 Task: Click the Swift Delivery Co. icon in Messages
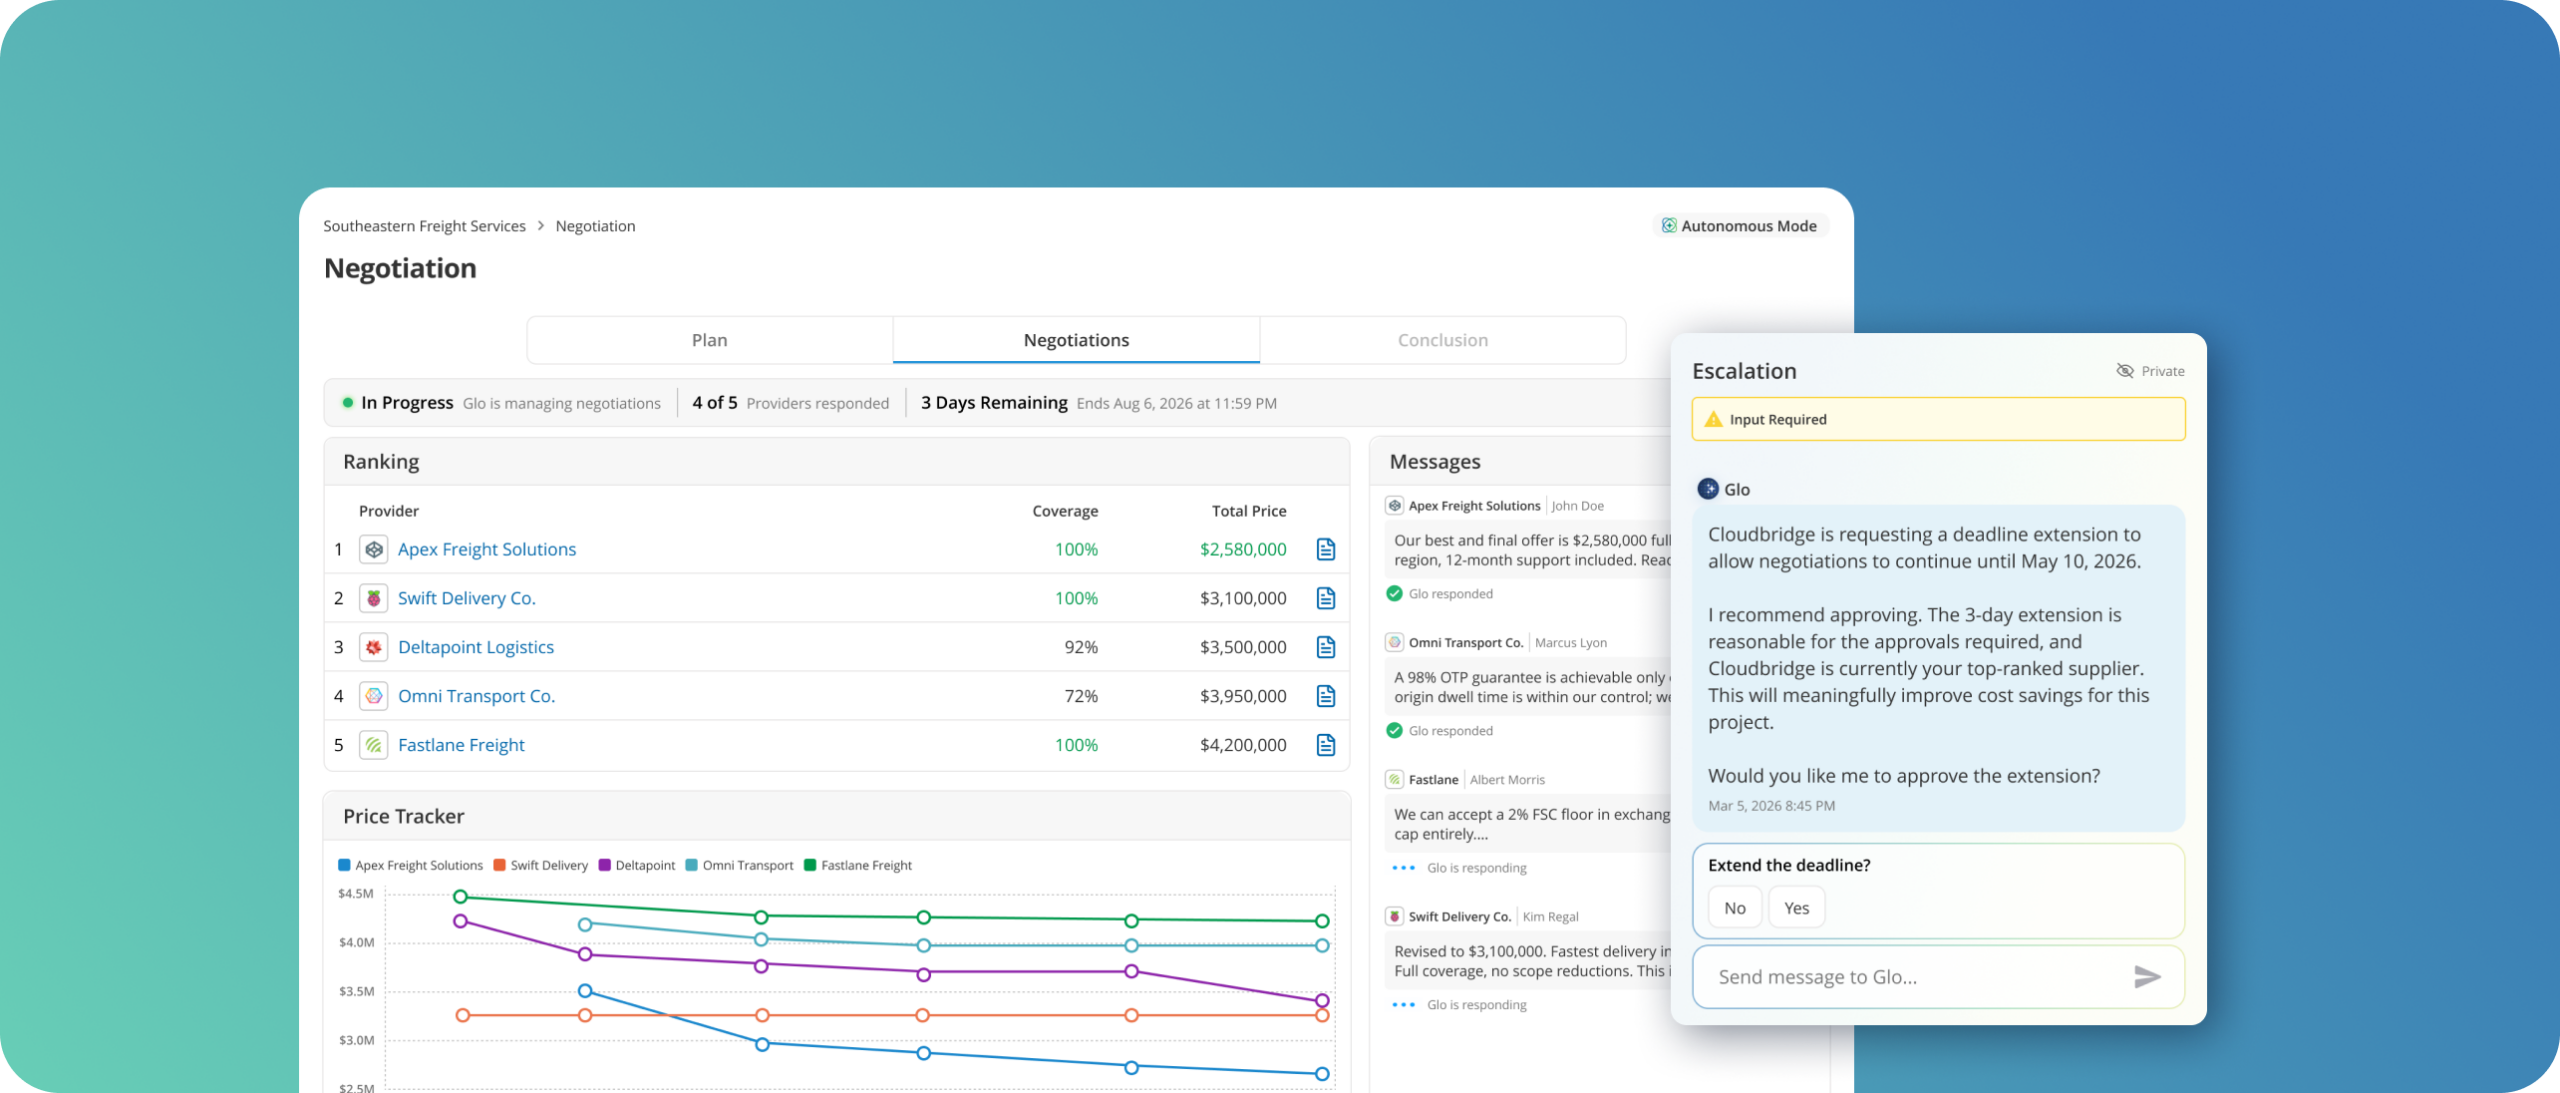pyautogui.click(x=1395, y=917)
